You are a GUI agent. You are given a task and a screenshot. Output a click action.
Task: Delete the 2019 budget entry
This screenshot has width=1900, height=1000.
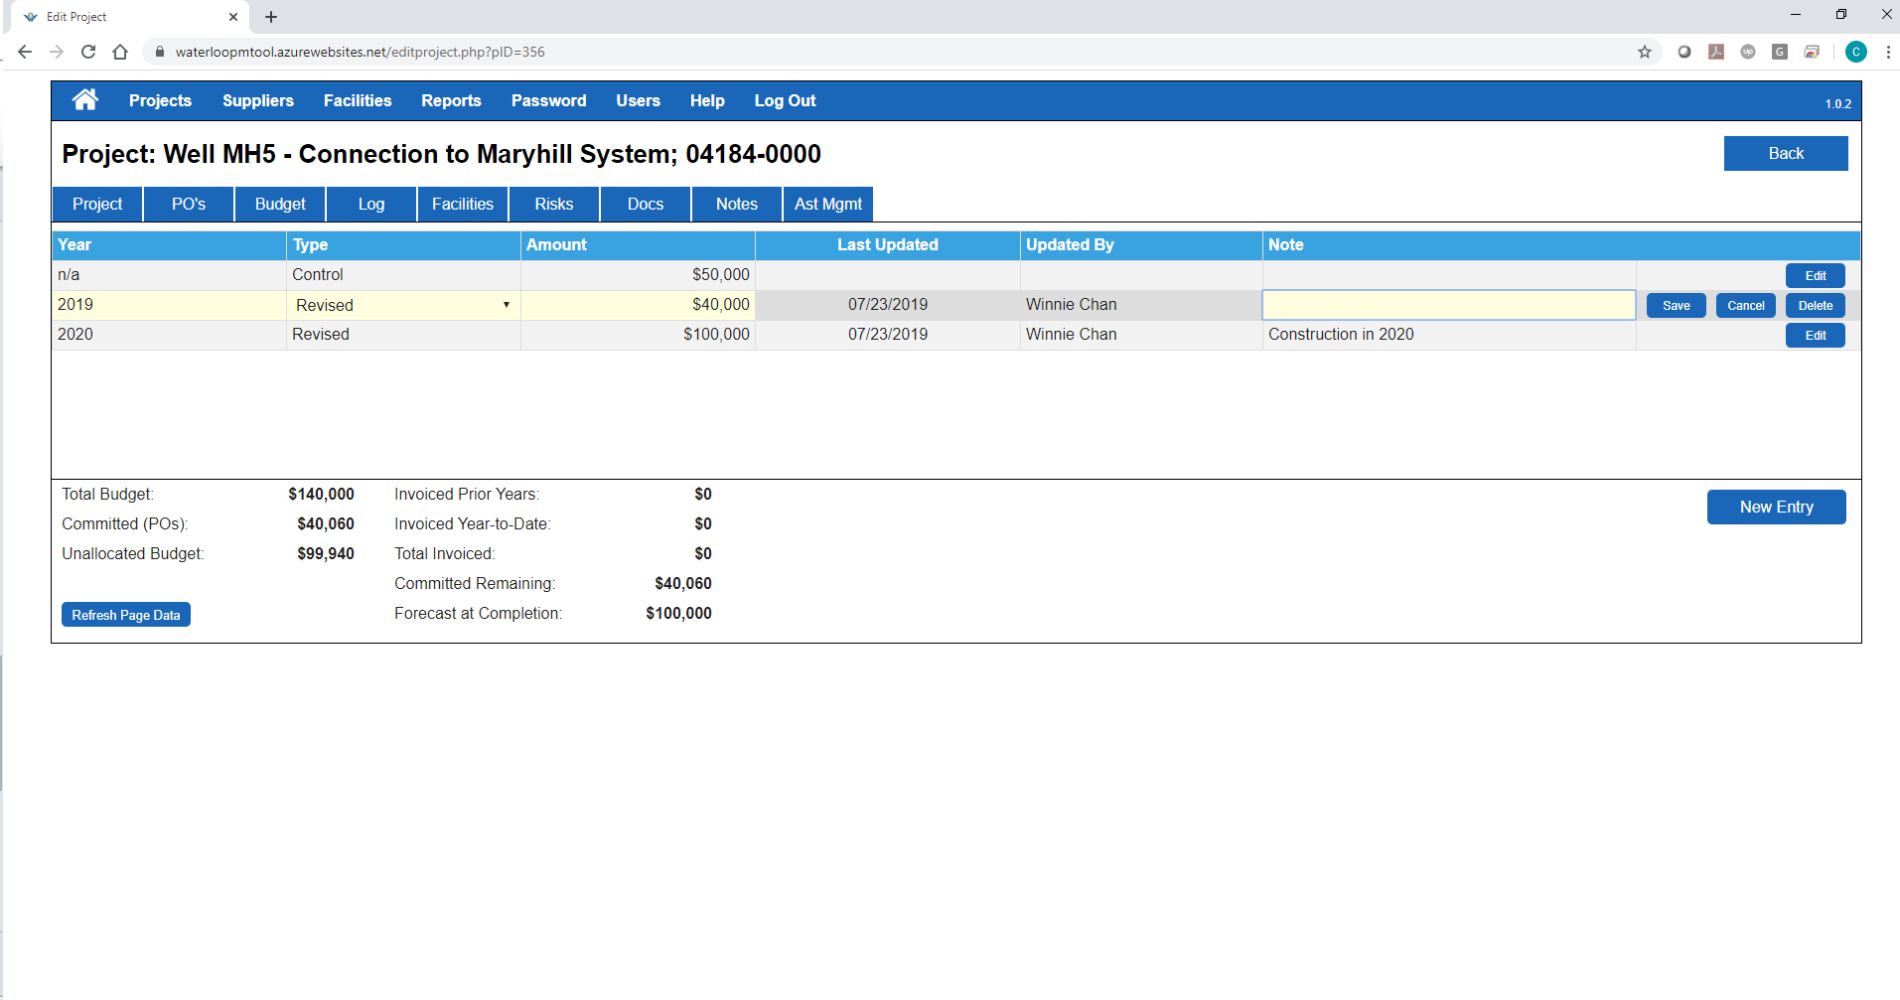click(x=1815, y=306)
